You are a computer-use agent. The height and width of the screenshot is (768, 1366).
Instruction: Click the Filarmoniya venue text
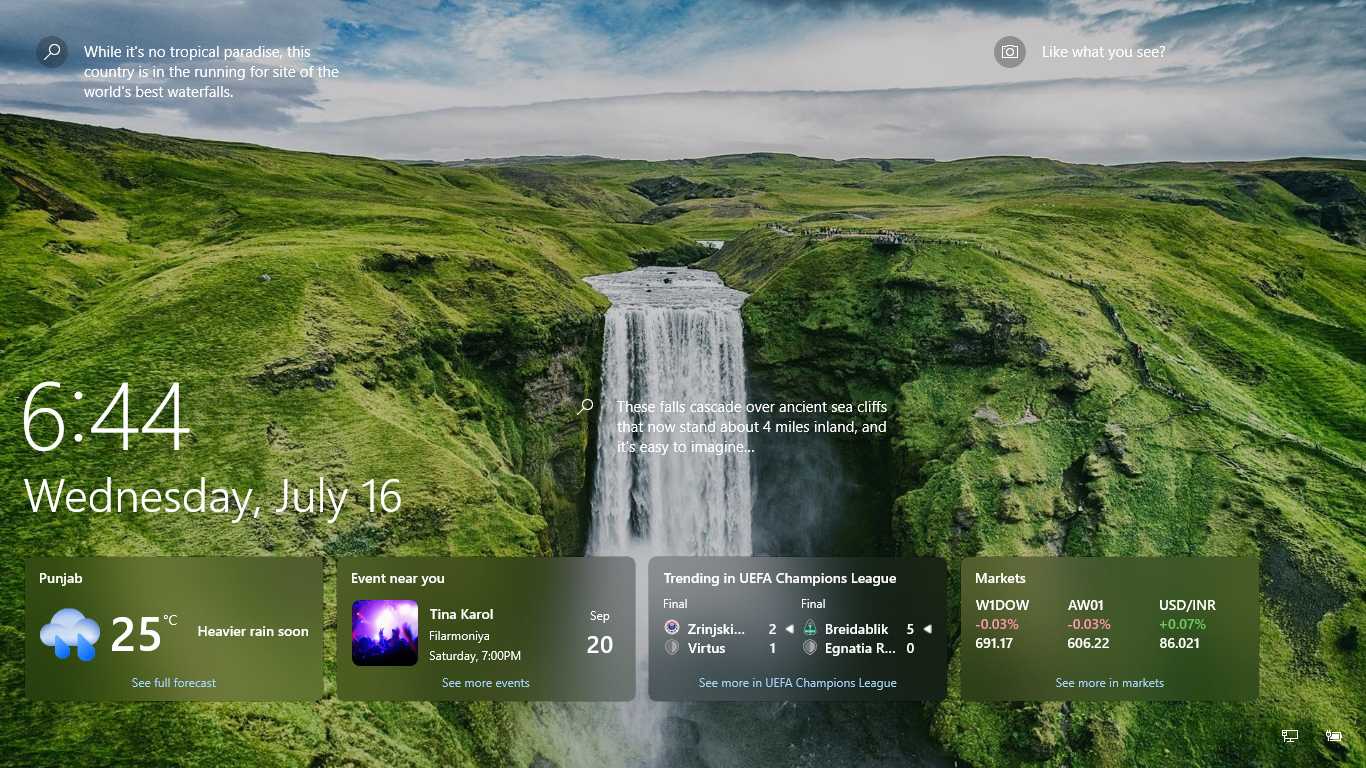(x=459, y=635)
